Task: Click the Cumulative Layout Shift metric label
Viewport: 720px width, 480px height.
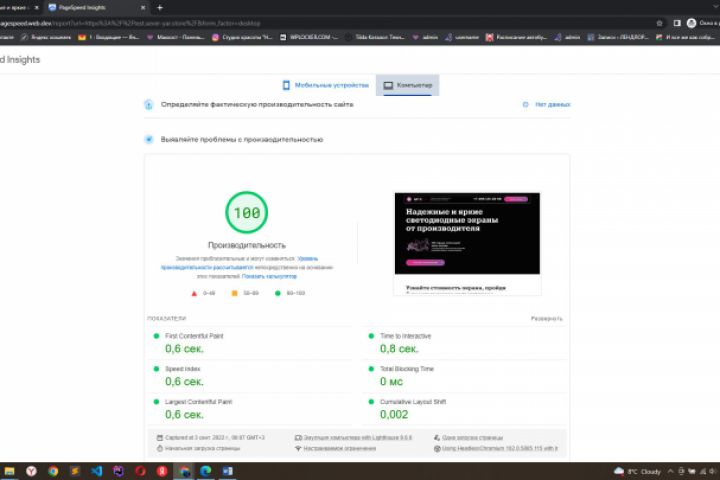Action: 413,401
